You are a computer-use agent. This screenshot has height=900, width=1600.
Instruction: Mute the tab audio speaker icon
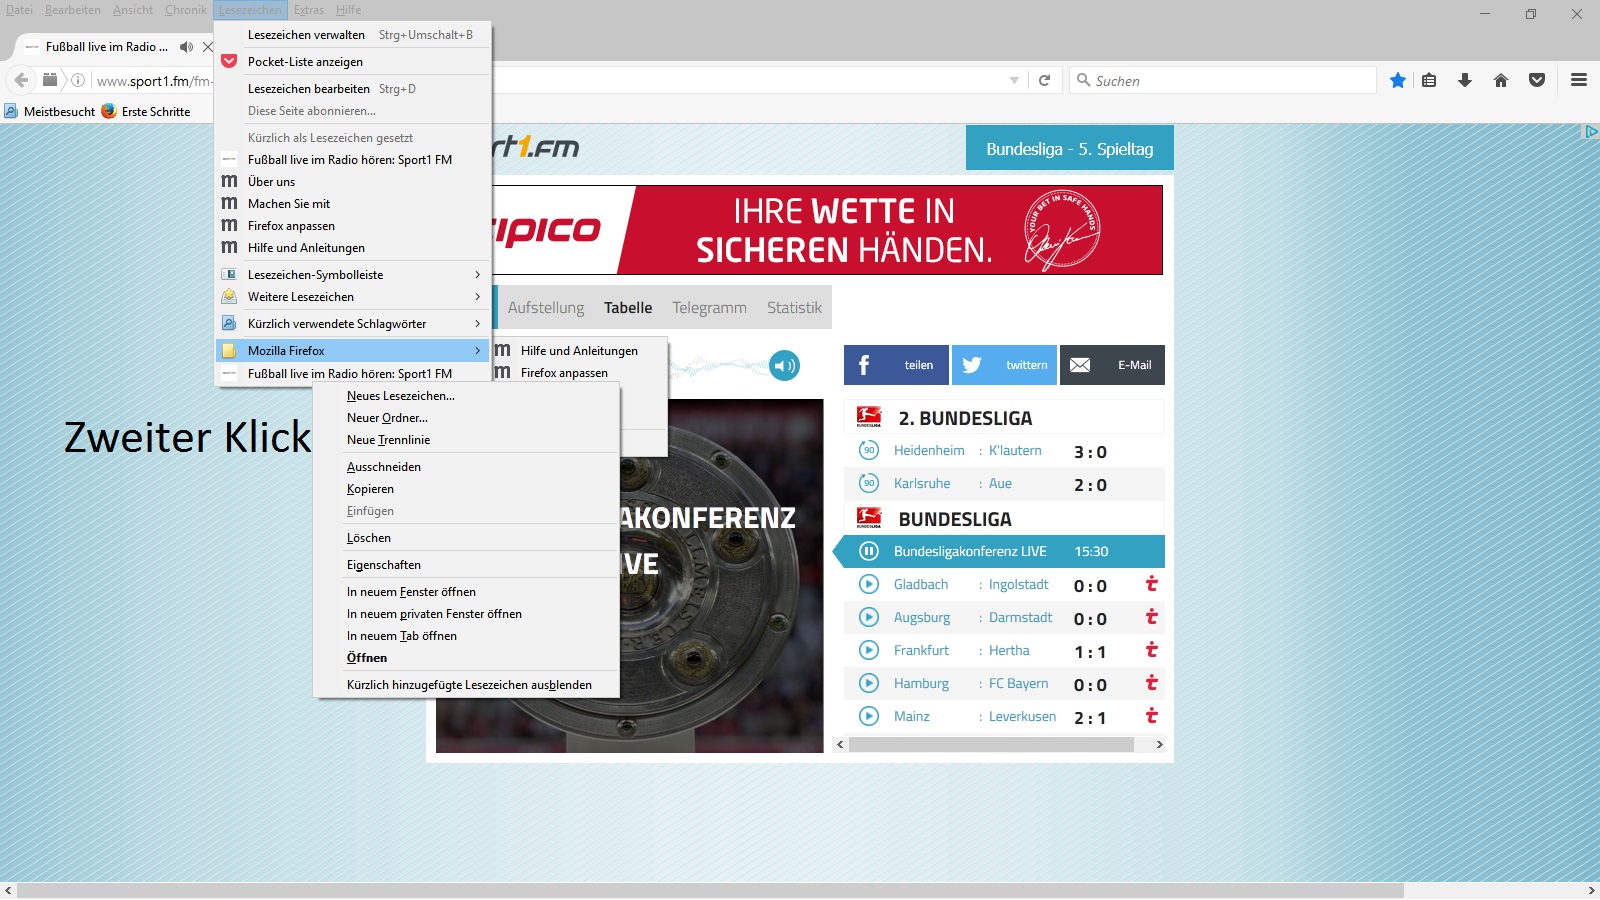click(186, 47)
